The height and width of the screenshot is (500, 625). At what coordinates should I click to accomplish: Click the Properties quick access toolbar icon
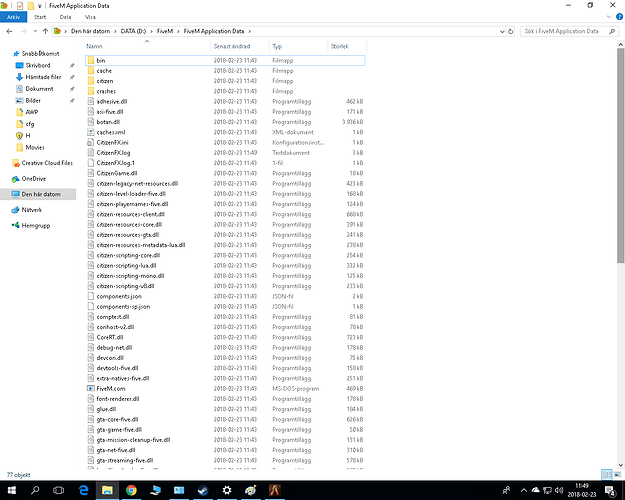(x=20, y=6)
